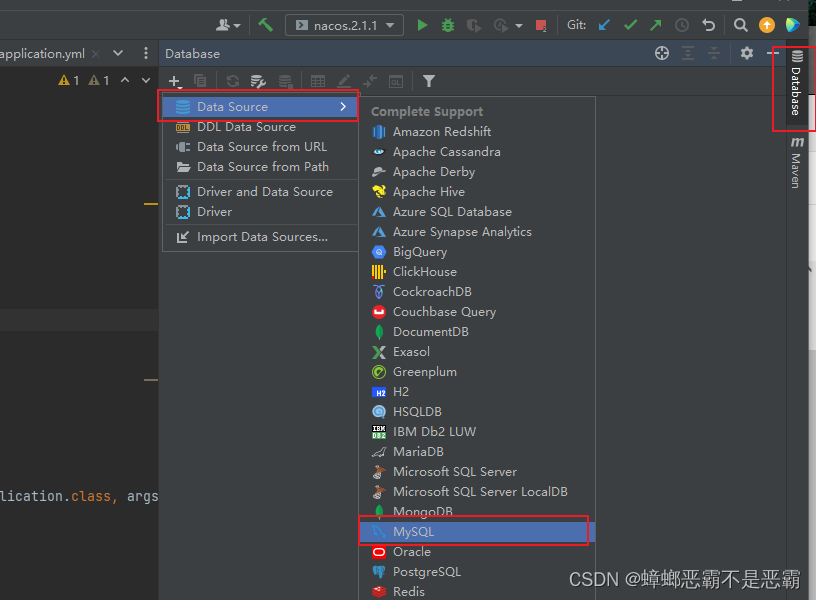Stop the running process red square
Image resolution: width=816 pixels, height=600 pixels.
[x=541, y=25]
